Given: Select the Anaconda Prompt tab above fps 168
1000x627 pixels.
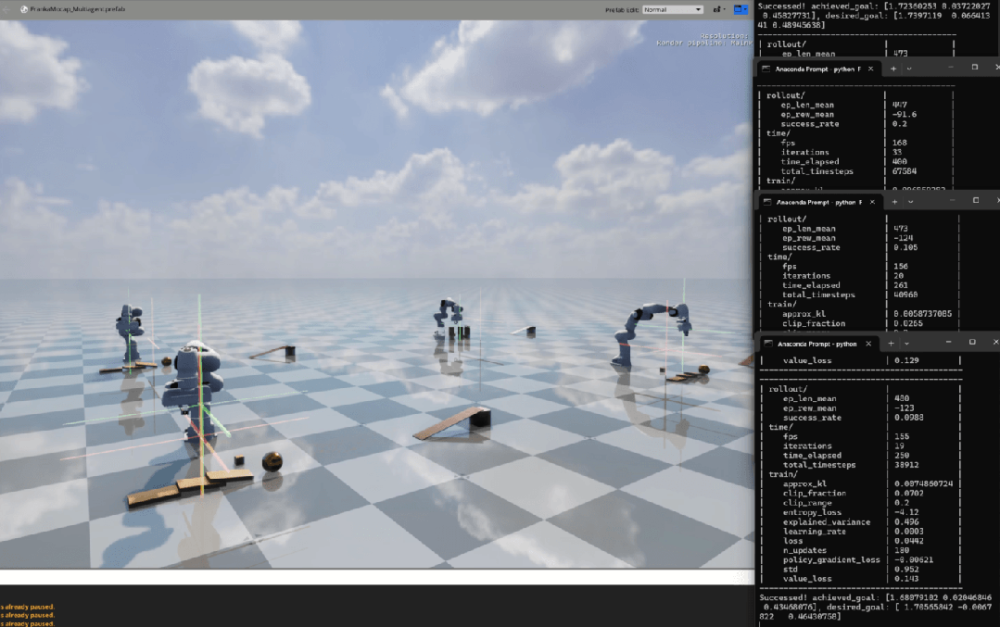Looking at the screenshot, I should pos(818,69).
